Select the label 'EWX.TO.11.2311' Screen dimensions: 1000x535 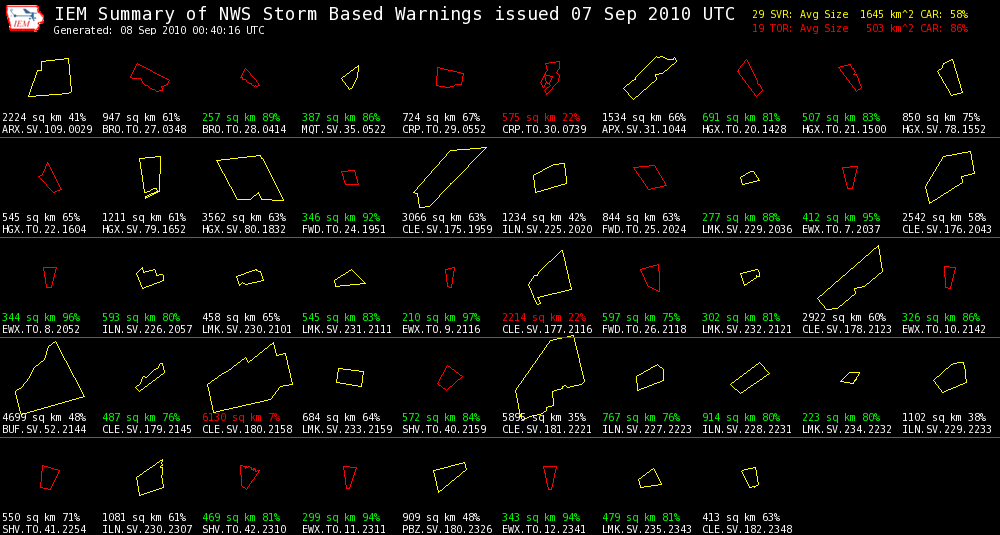[x=344, y=530]
